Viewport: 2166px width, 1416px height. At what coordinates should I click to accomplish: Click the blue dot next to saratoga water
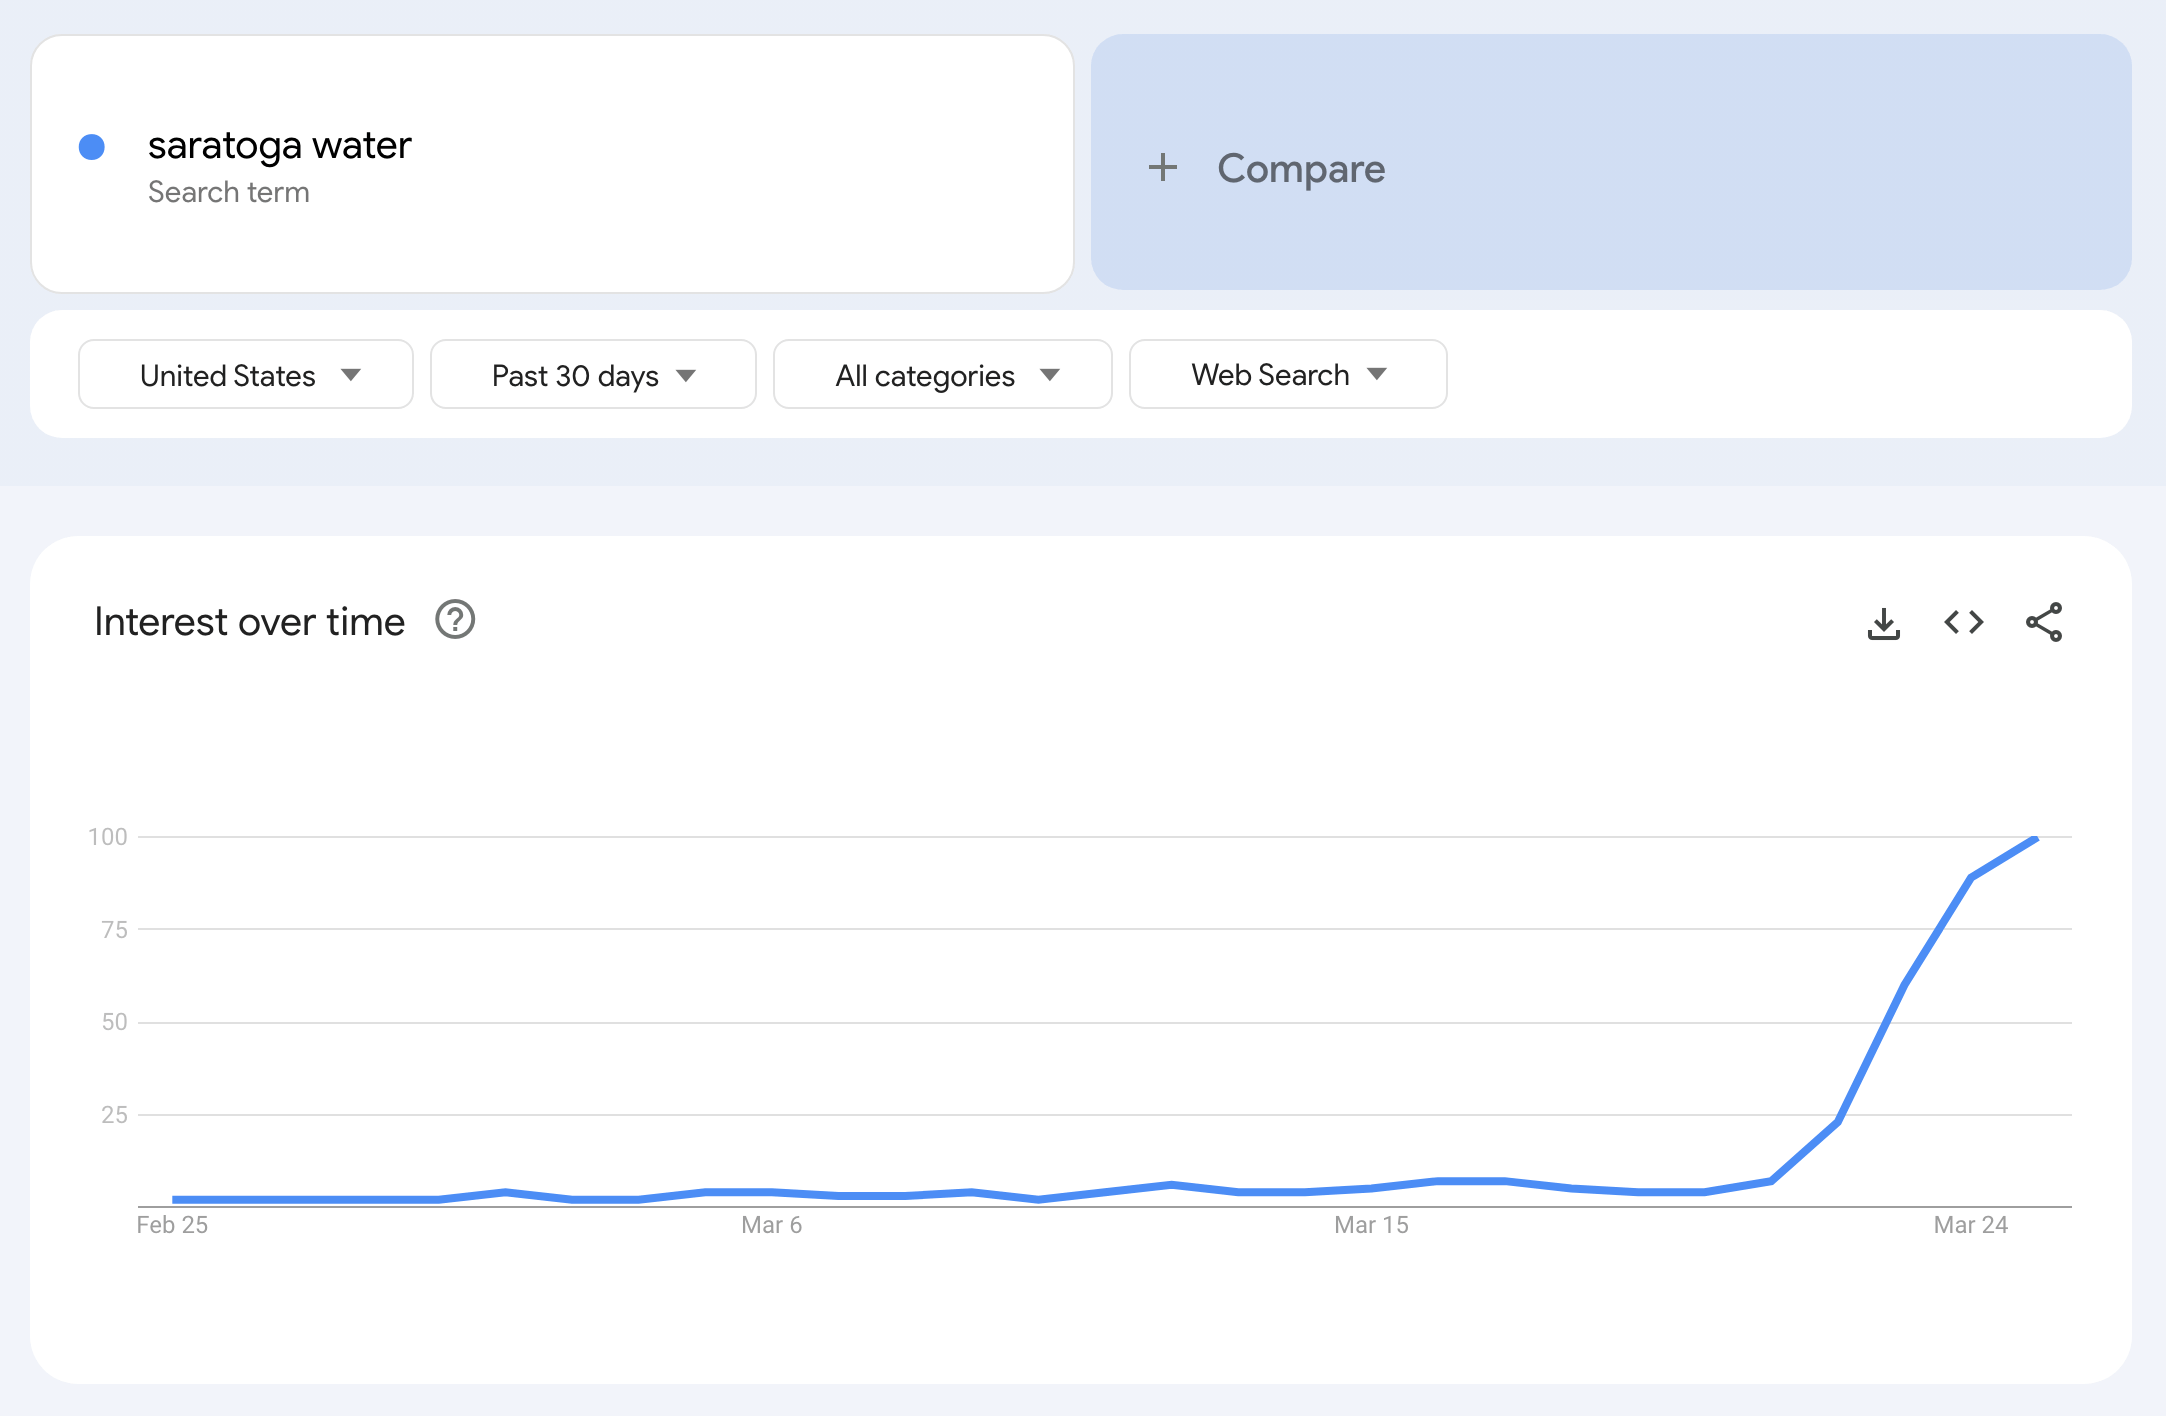[92, 147]
